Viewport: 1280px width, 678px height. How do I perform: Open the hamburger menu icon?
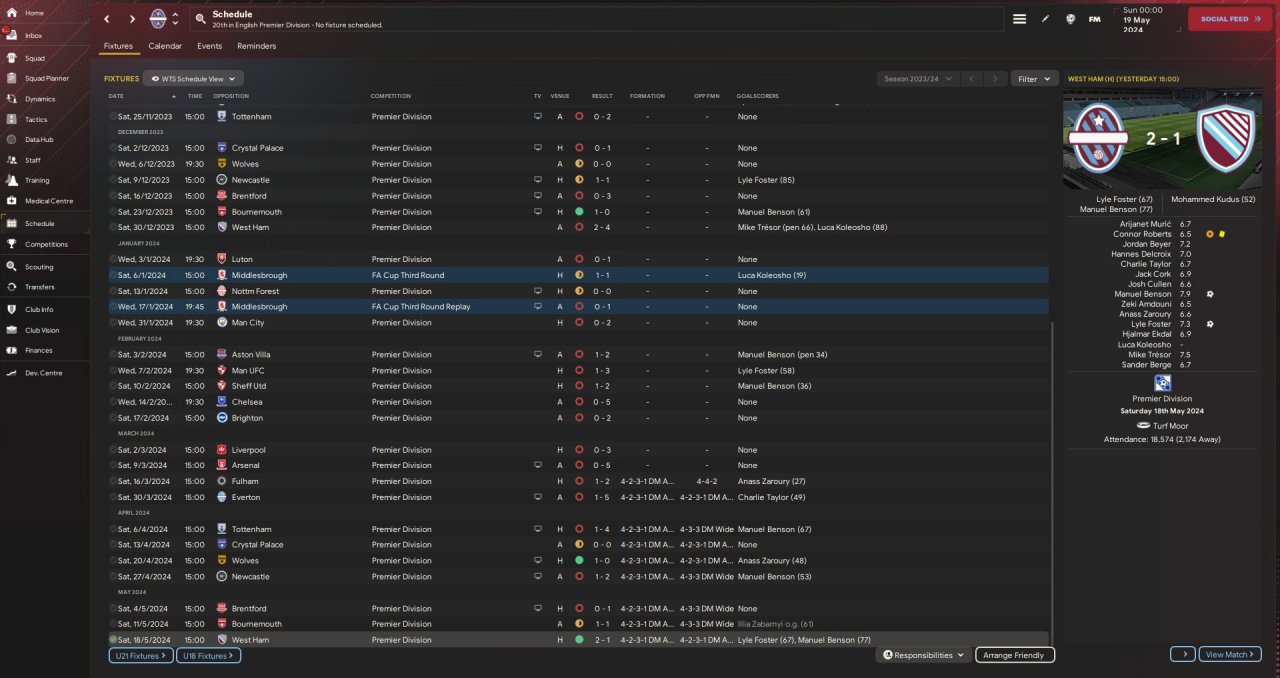(1019, 19)
